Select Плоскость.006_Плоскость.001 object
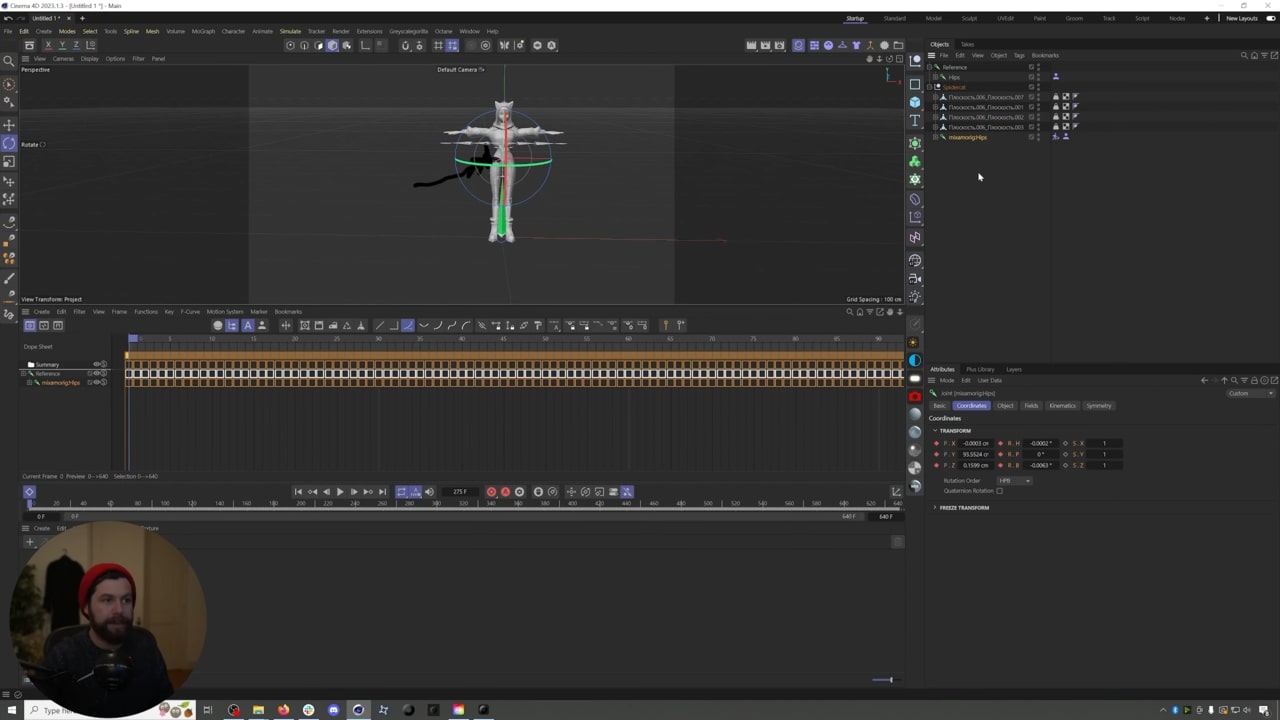 point(985,107)
